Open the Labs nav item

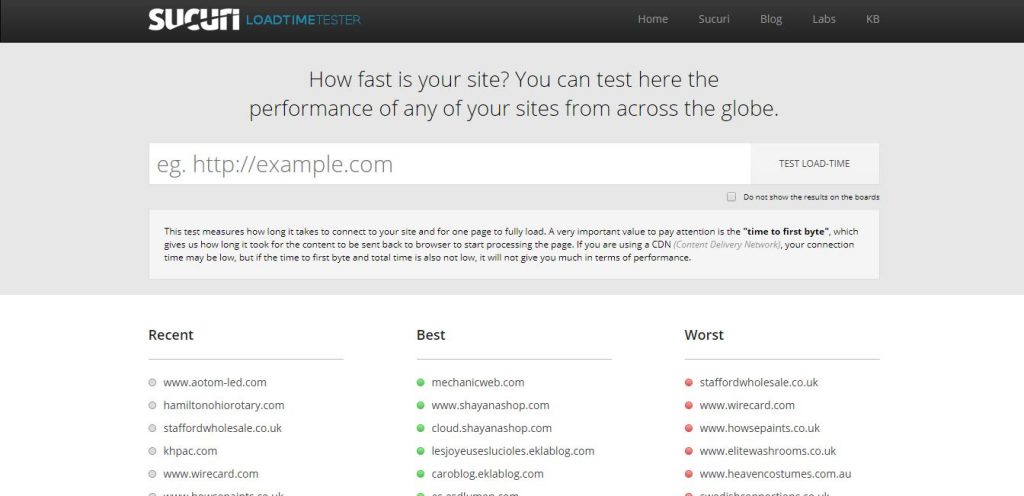(824, 19)
